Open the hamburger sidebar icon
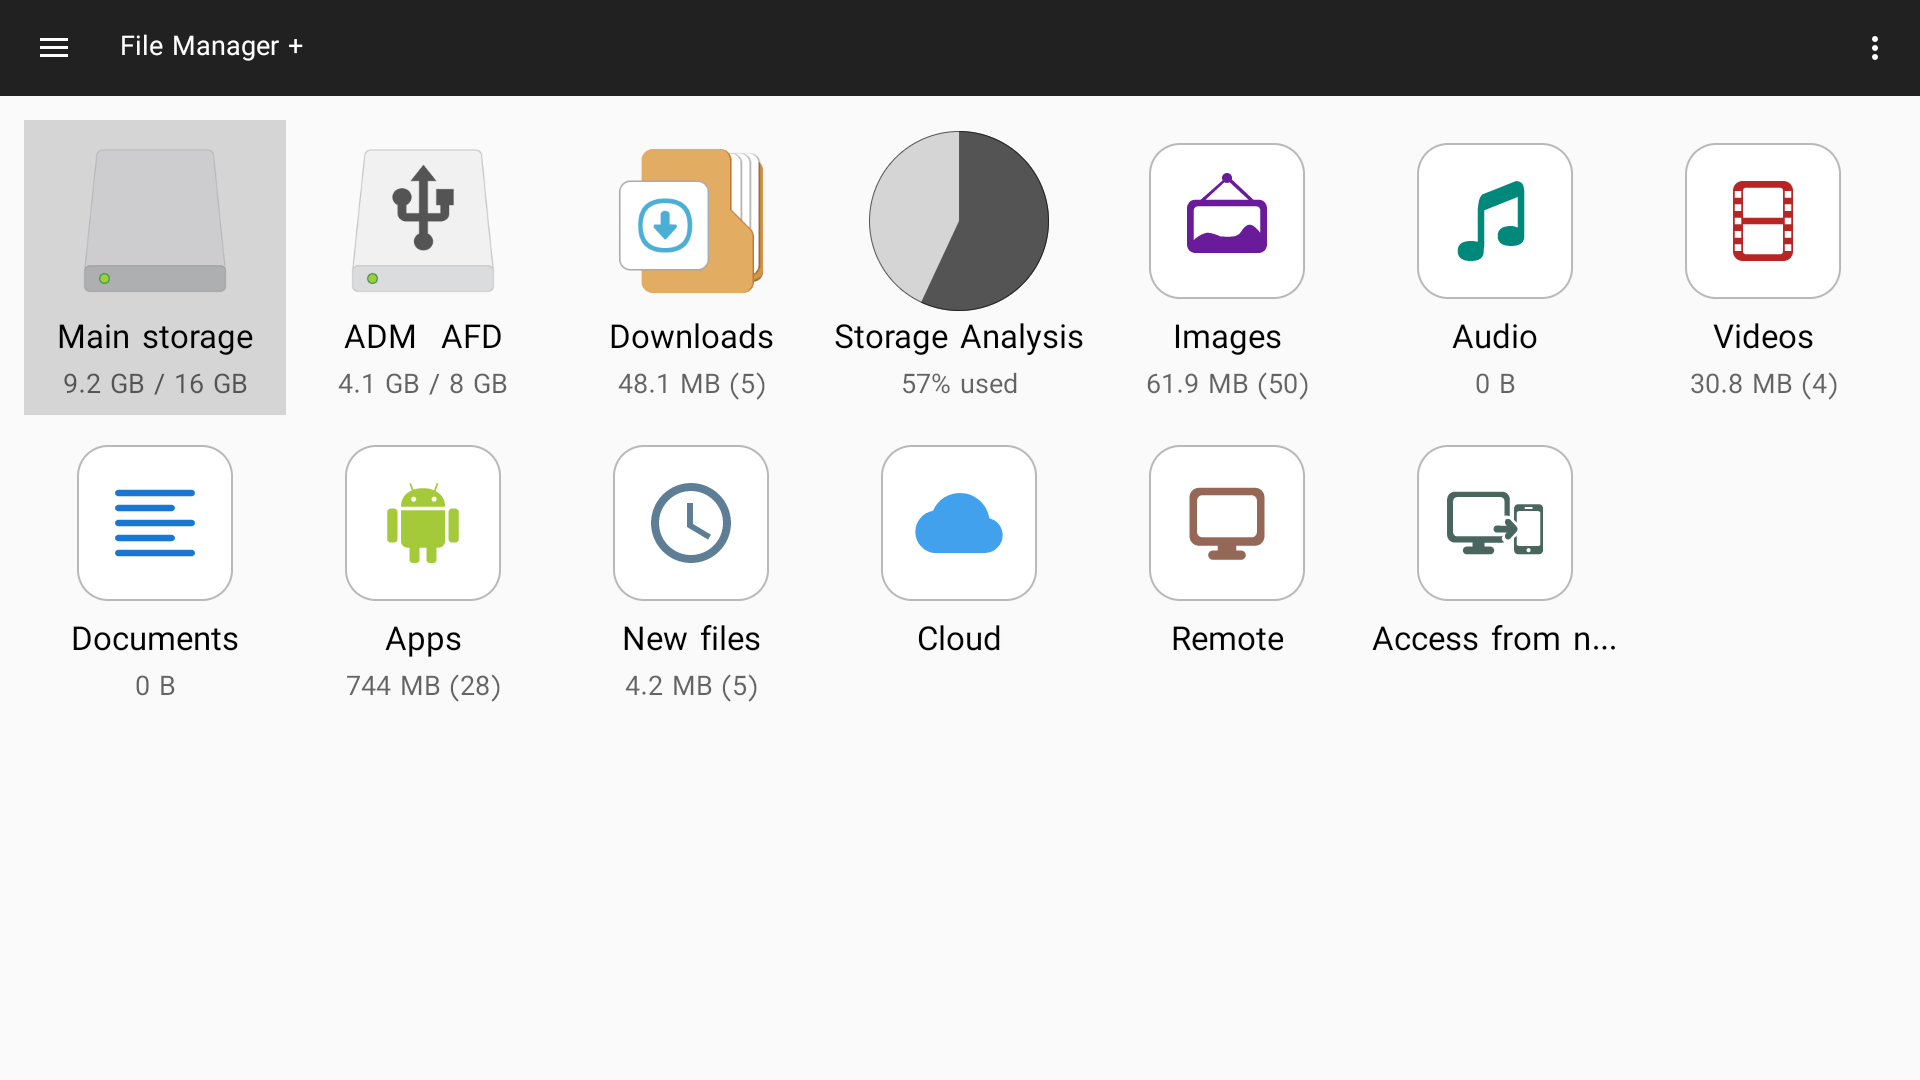The image size is (1920, 1080). (54, 47)
